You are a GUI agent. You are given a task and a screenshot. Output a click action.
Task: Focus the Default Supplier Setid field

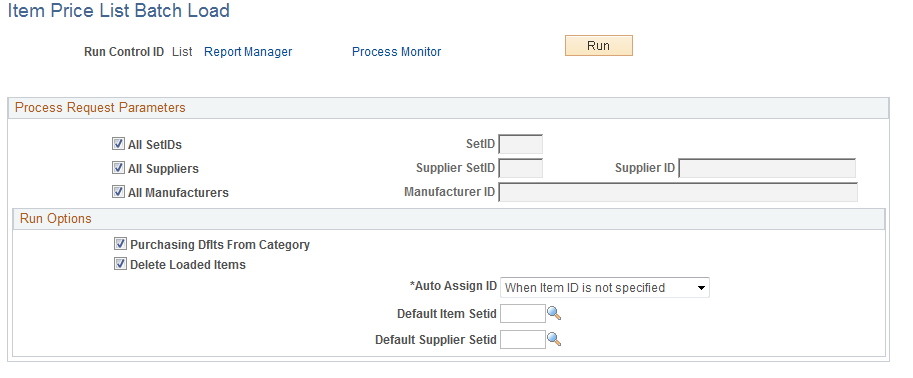click(x=523, y=339)
